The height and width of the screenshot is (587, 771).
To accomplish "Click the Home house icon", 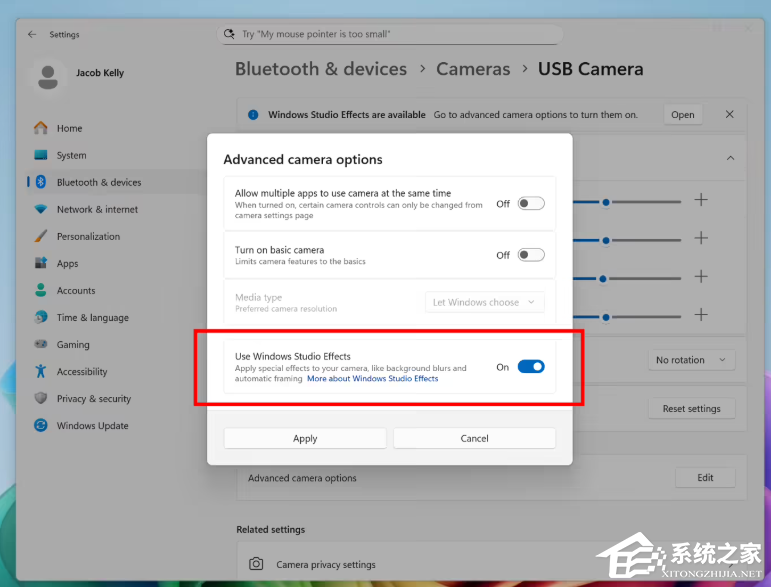I will coord(41,128).
